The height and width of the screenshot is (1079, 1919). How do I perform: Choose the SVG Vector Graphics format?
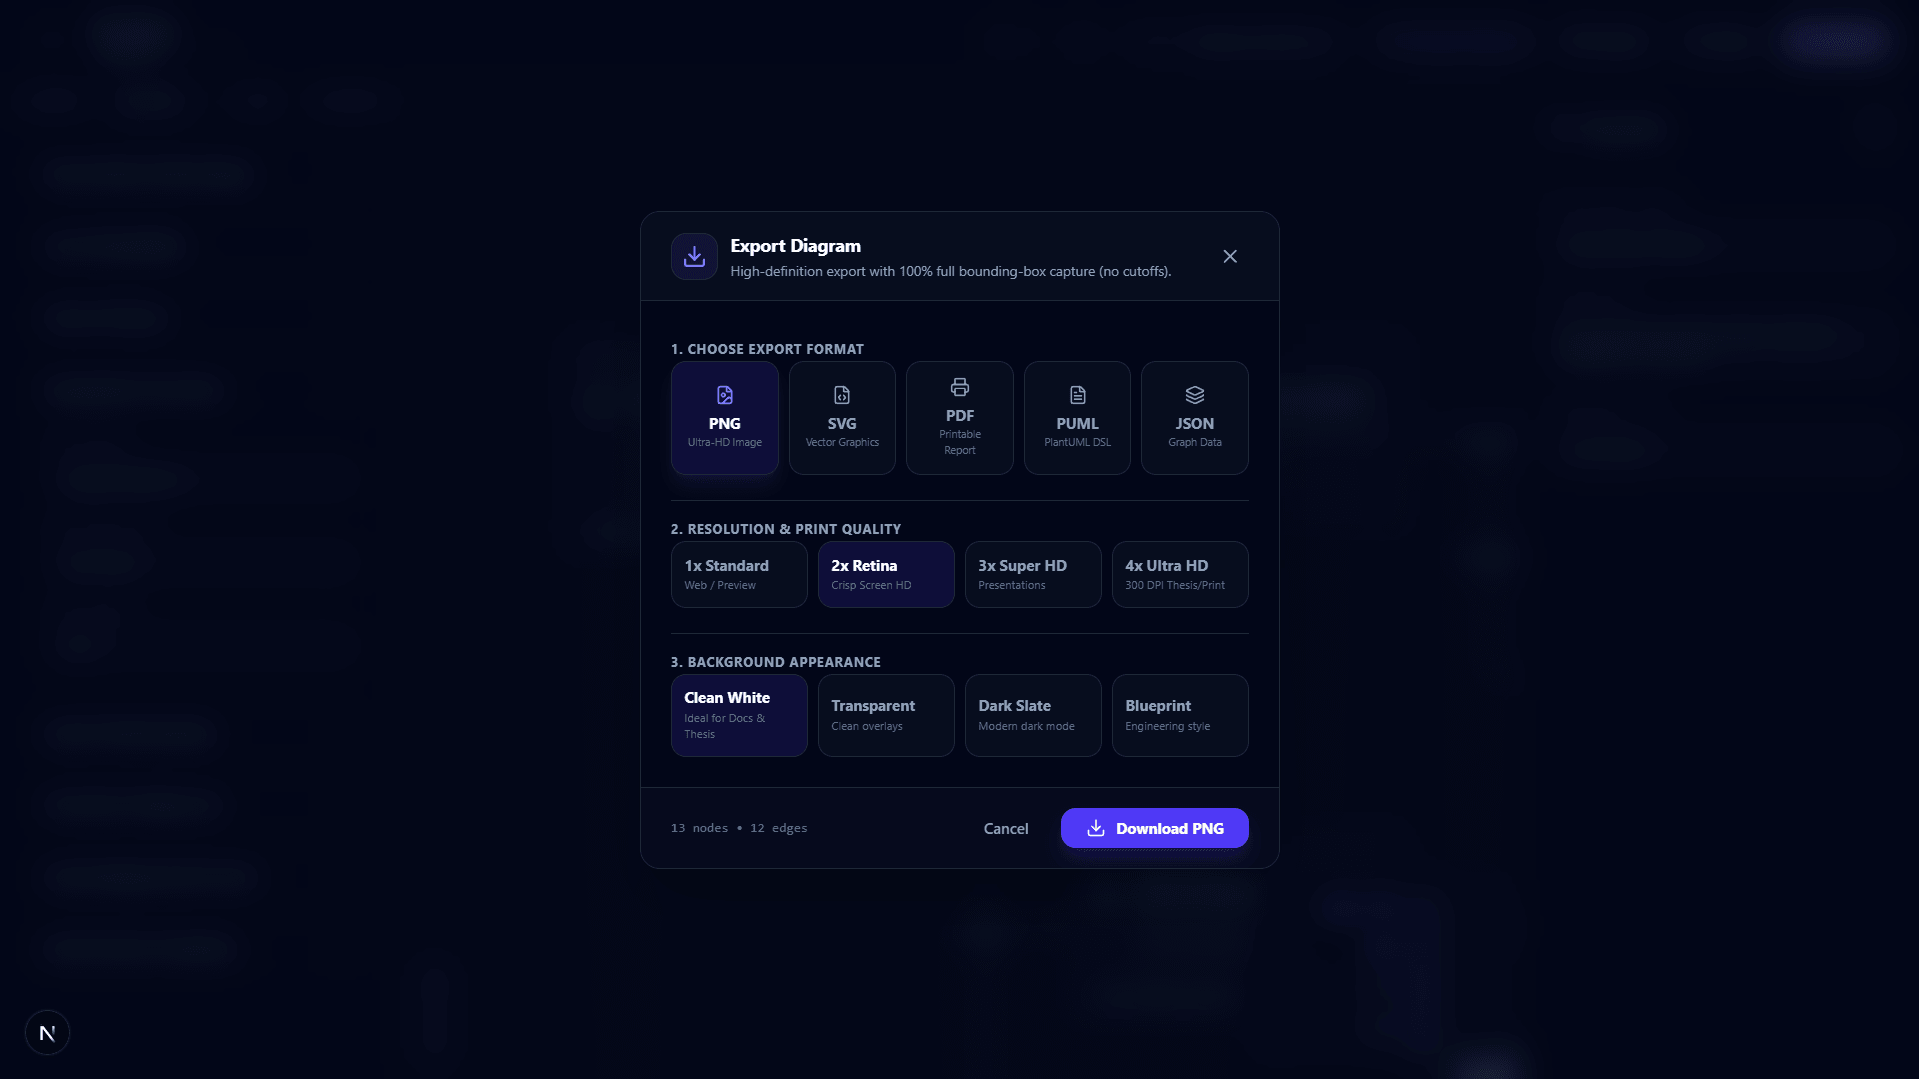click(842, 418)
